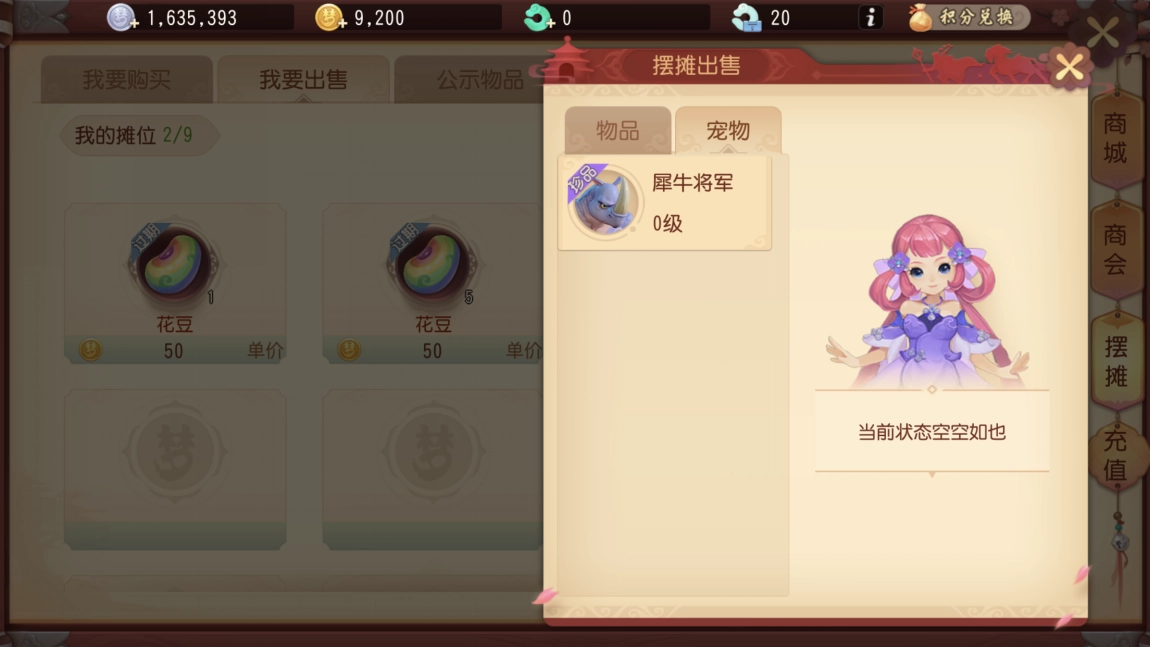
Task: Switch to the 我要购买 tab
Action: coord(127,79)
